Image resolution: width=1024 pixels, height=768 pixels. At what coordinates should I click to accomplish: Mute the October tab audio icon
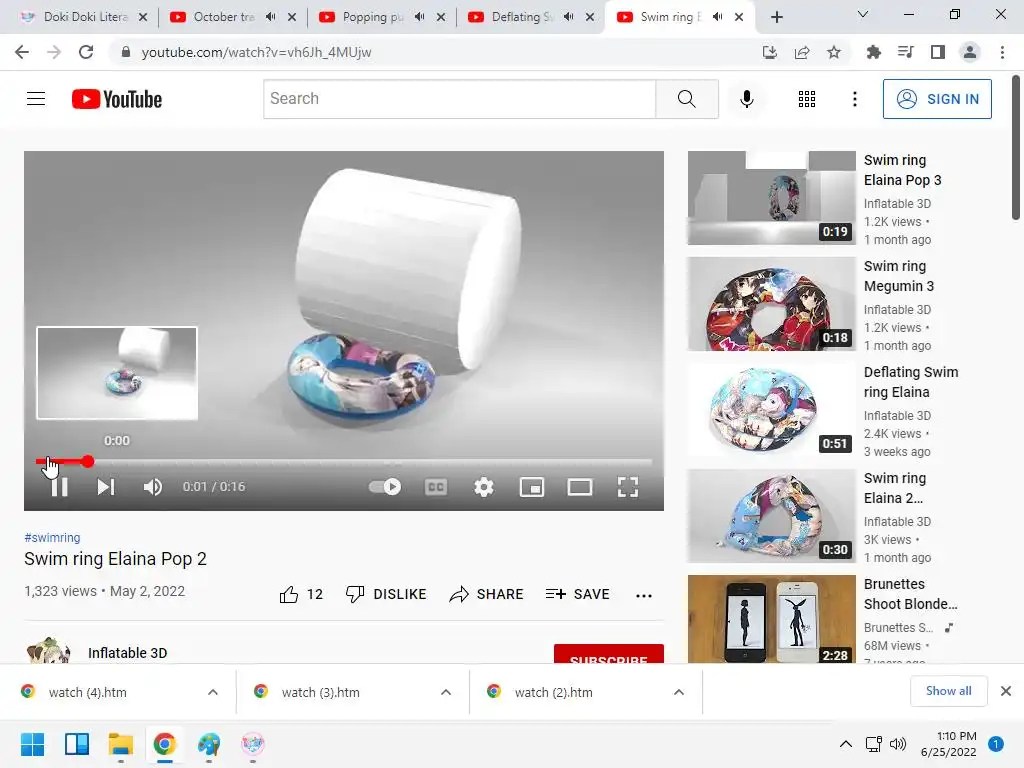coord(270,17)
